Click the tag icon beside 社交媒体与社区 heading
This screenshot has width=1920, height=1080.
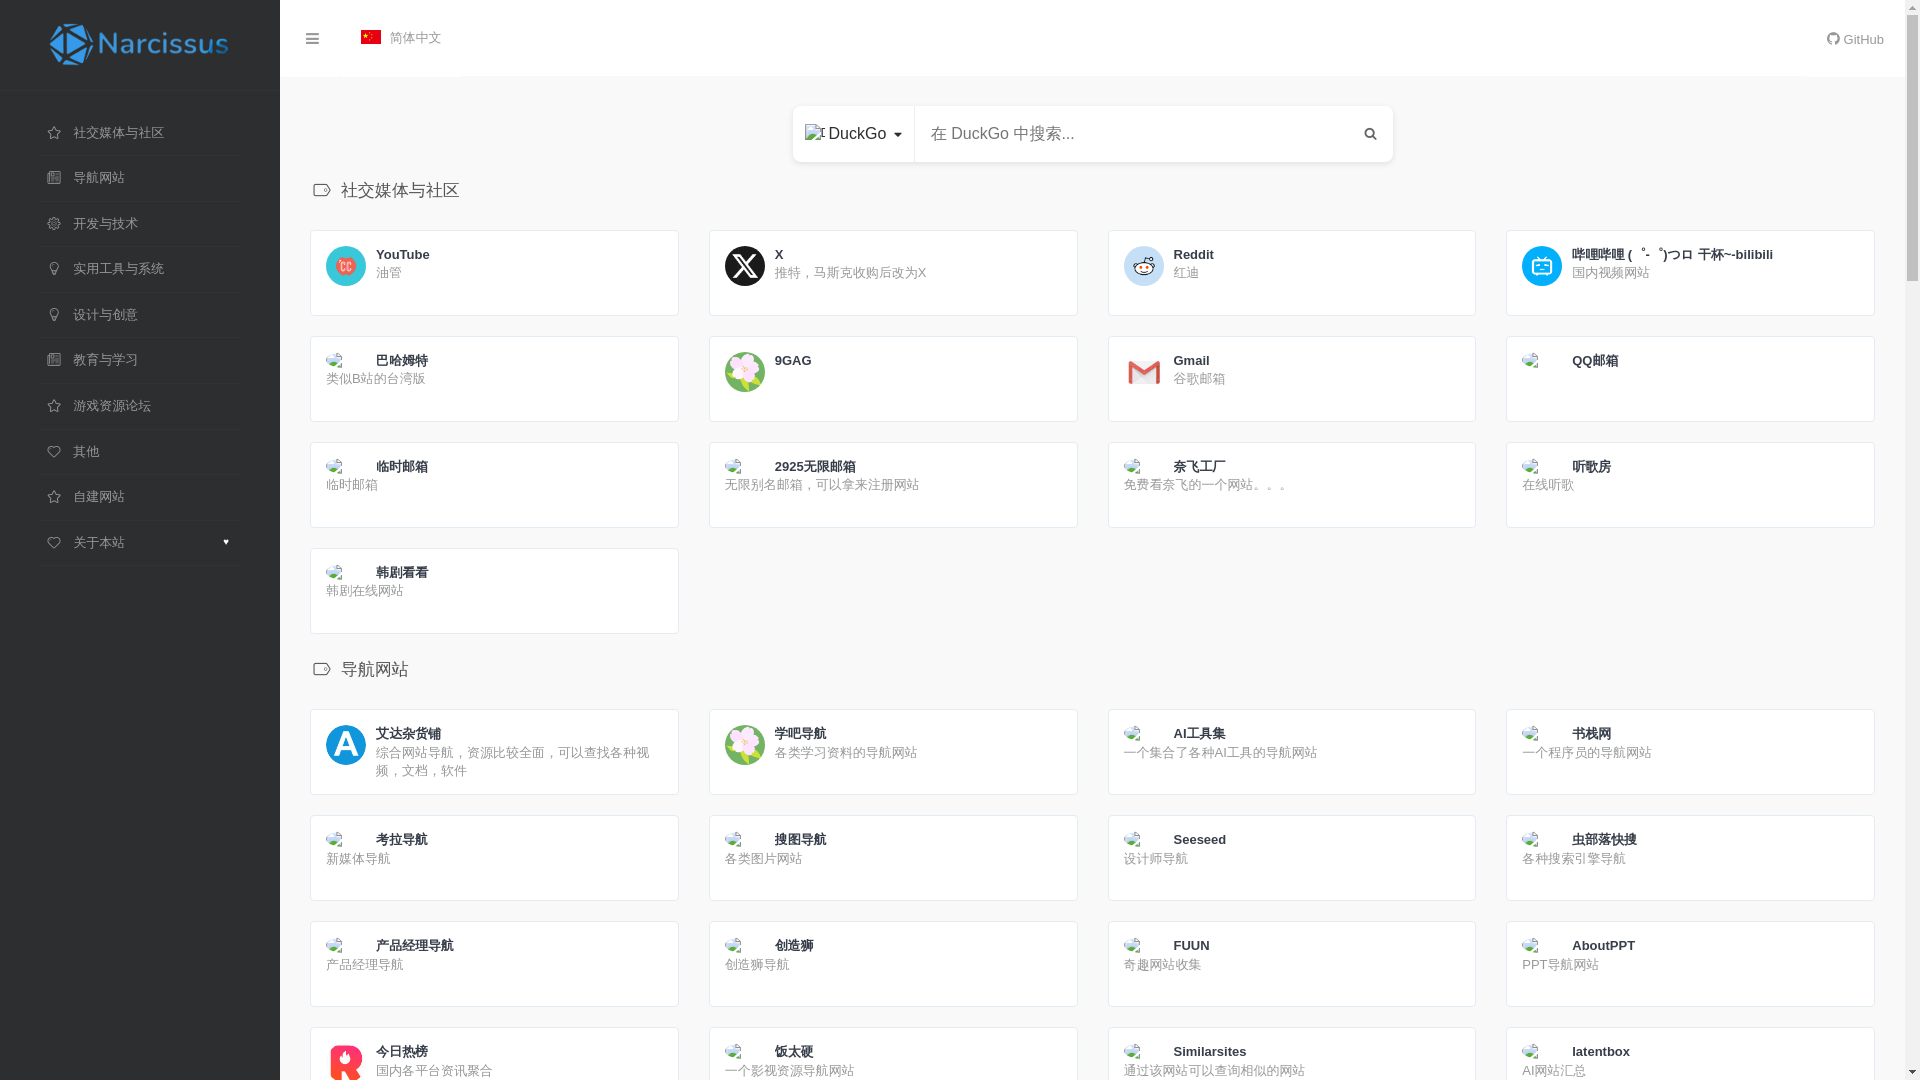(x=321, y=190)
